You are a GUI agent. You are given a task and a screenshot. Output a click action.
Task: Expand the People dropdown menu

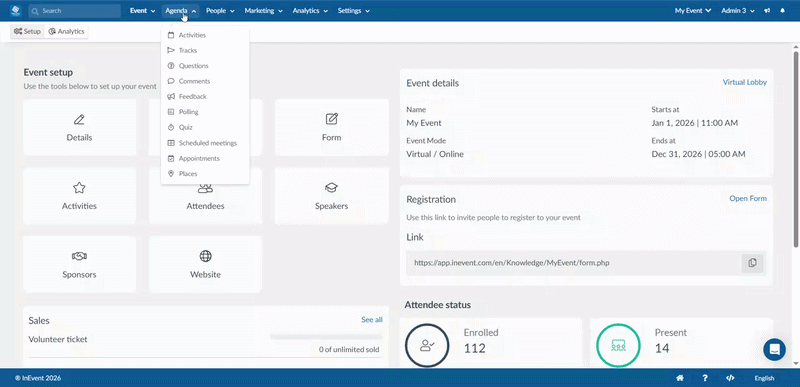point(220,11)
